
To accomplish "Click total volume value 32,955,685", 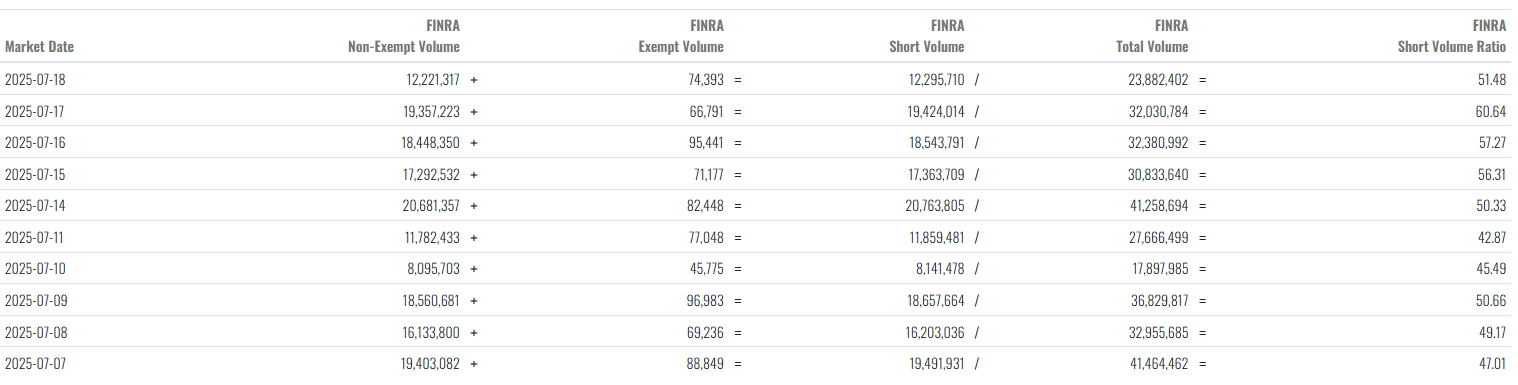I will 1159,333.
